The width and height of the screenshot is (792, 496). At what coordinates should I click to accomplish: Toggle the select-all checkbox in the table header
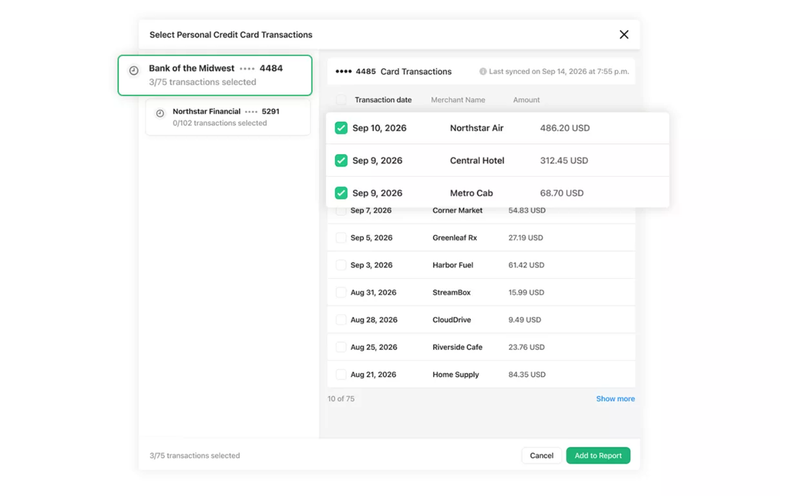tap(341, 100)
